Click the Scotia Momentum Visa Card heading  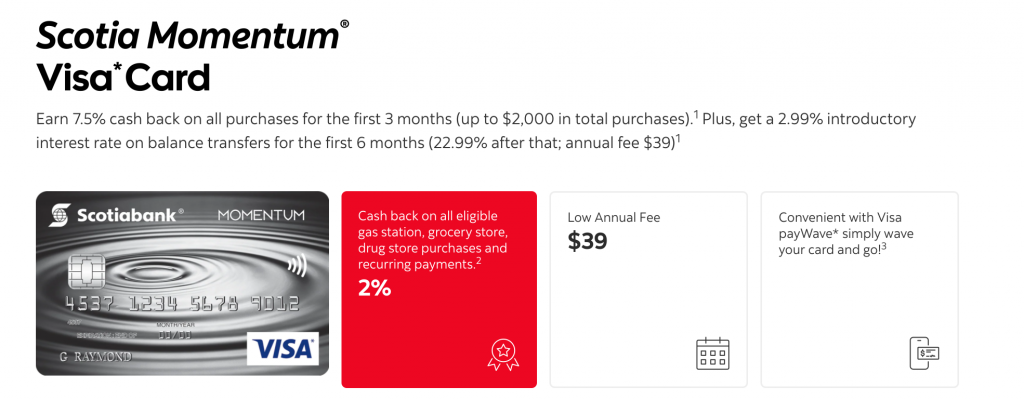tap(193, 56)
